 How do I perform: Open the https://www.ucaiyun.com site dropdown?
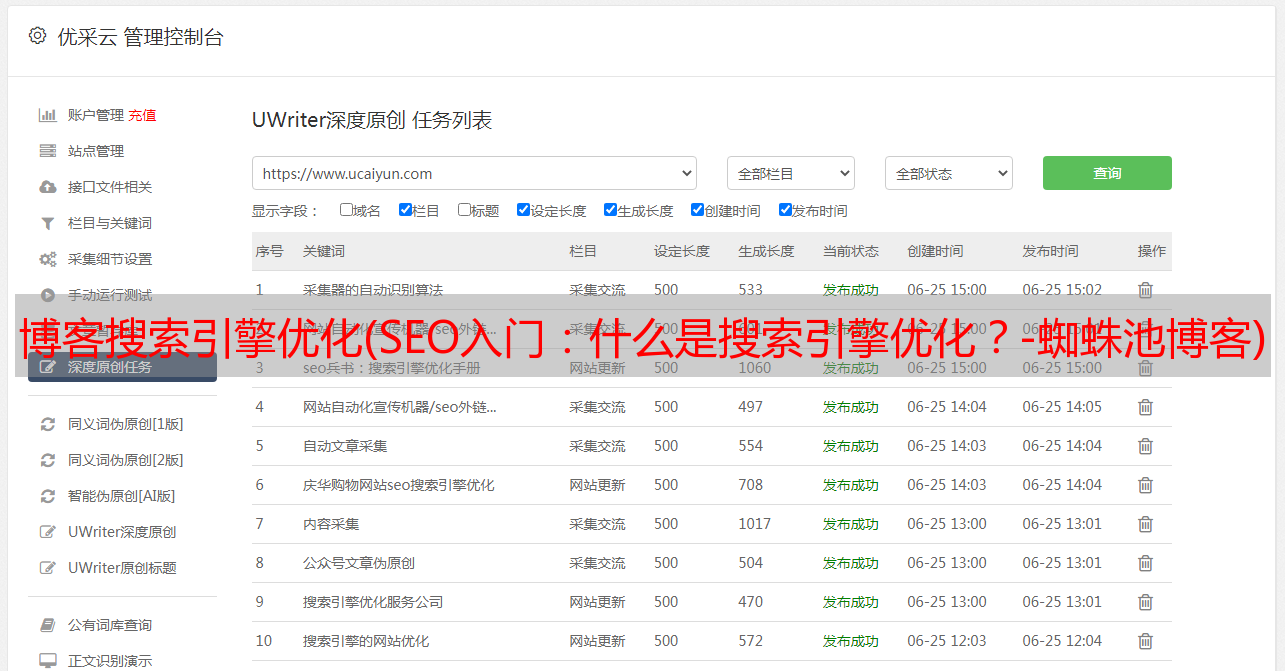point(474,173)
